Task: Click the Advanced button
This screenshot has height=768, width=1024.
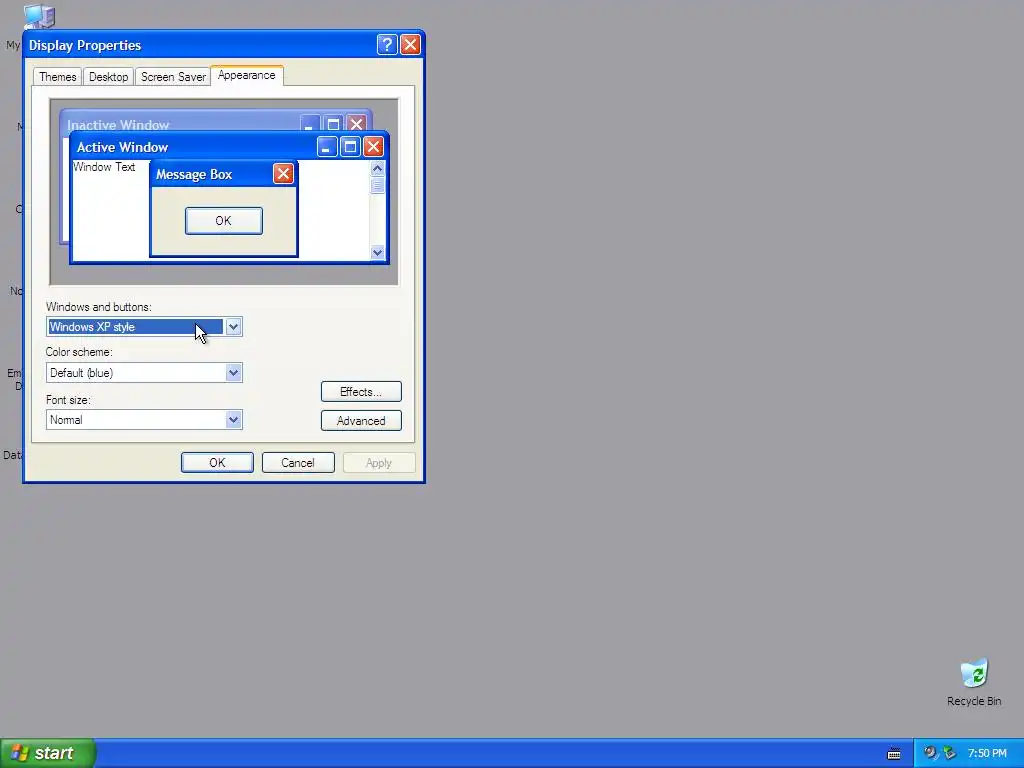Action: tap(361, 421)
